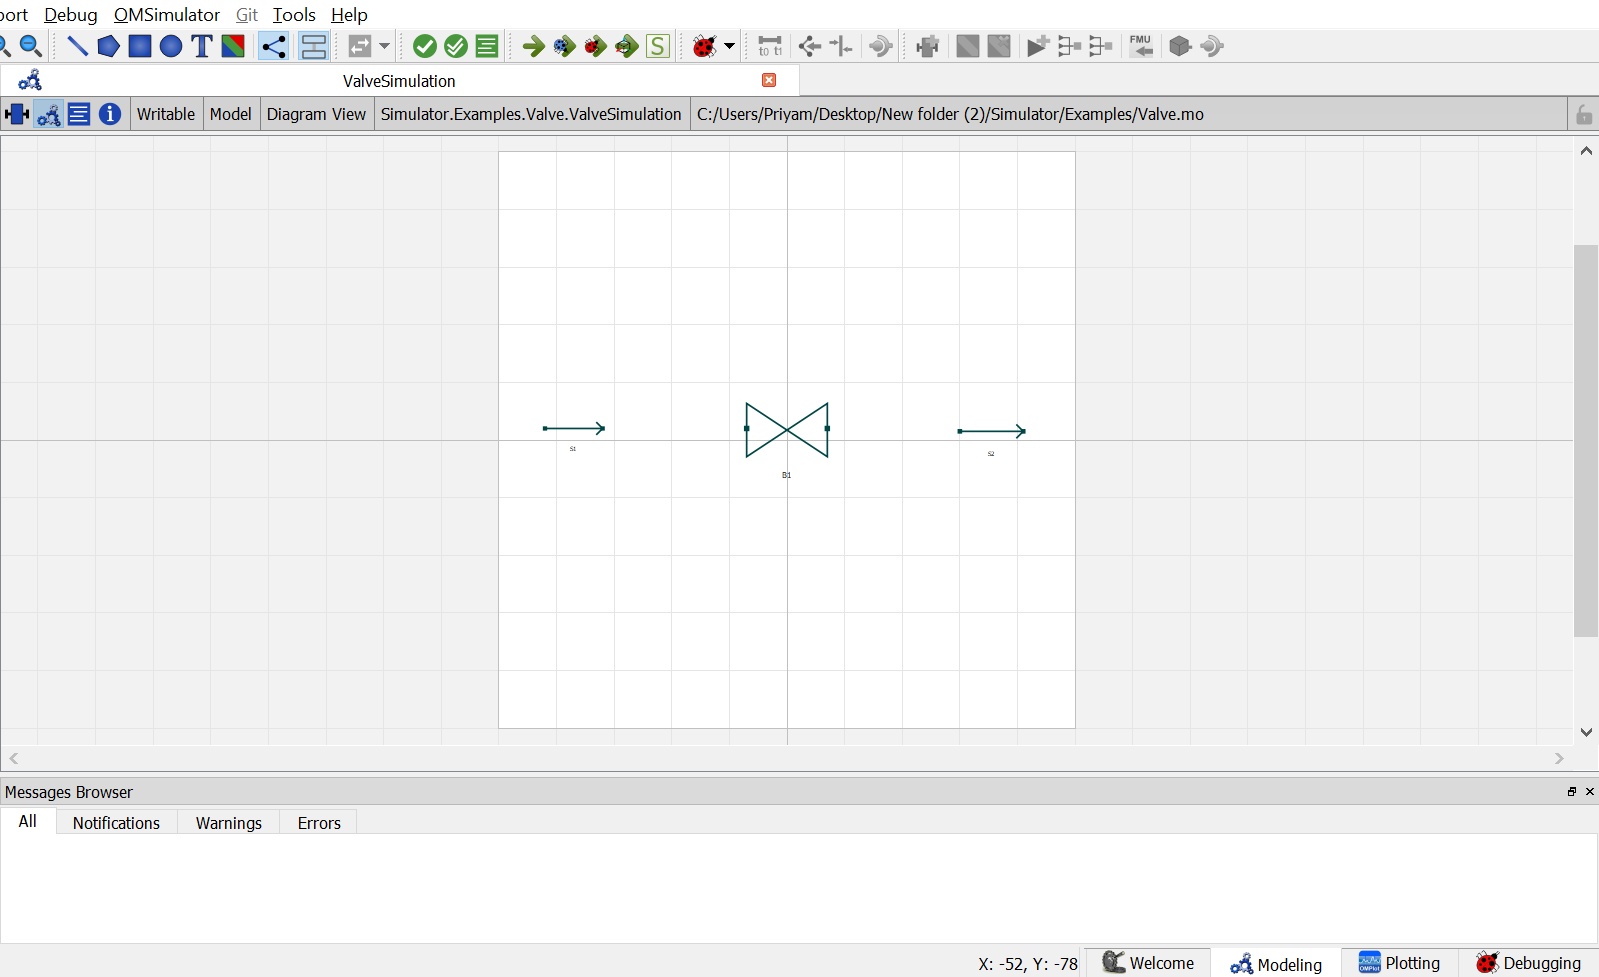Select the Polygon shape tool

click(x=108, y=46)
